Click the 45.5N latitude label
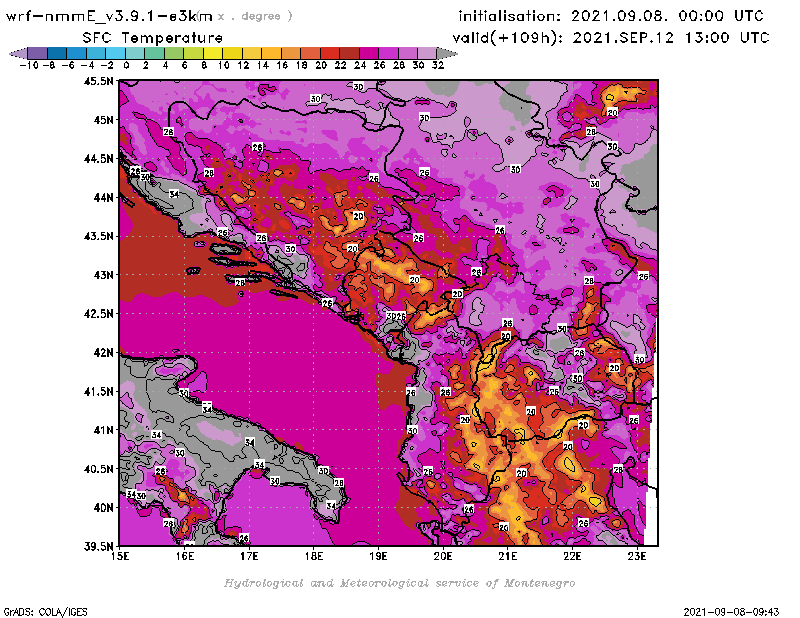800x618 pixels. tap(98, 81)
